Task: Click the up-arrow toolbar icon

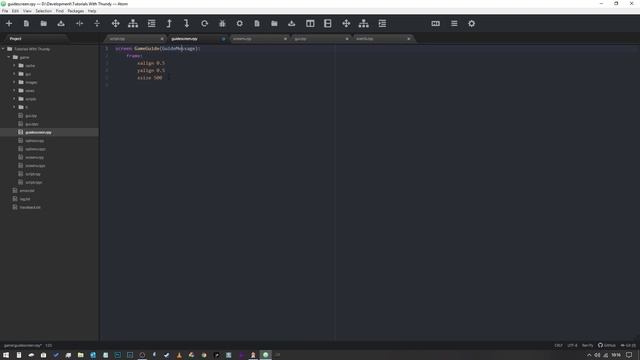Action: click(x=169, y=24)
